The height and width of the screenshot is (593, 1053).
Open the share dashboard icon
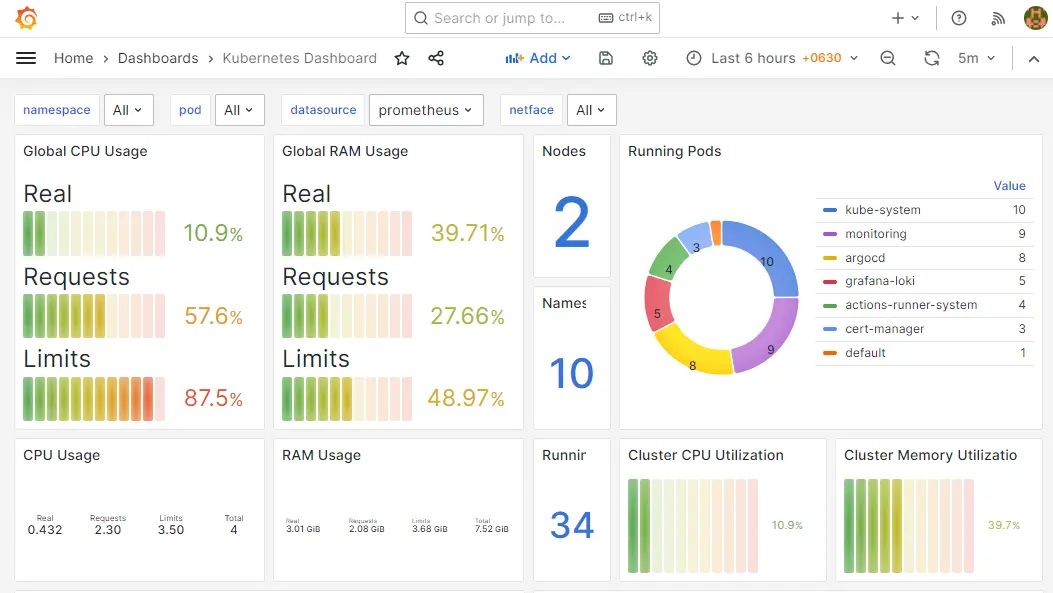(x=436, y=59)
